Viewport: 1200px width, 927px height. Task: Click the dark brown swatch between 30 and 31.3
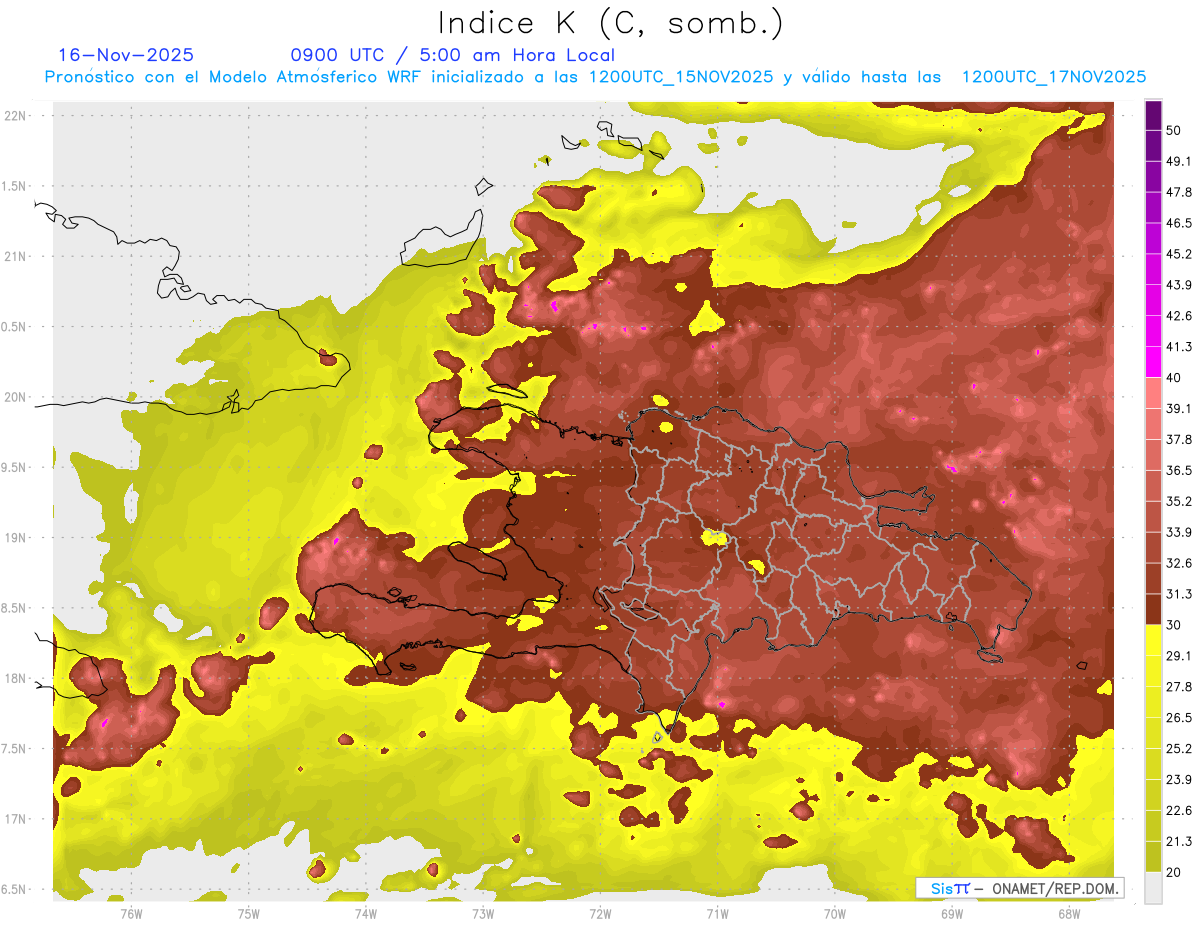pos(1153,610)
